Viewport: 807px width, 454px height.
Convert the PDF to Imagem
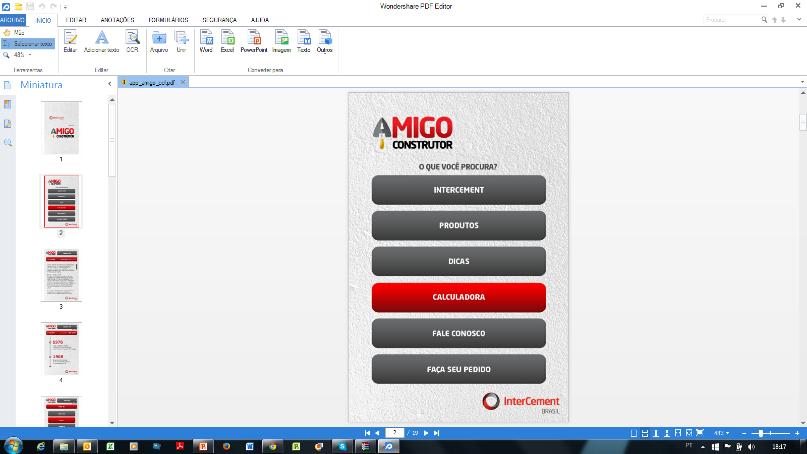click(x=282, y=41)
